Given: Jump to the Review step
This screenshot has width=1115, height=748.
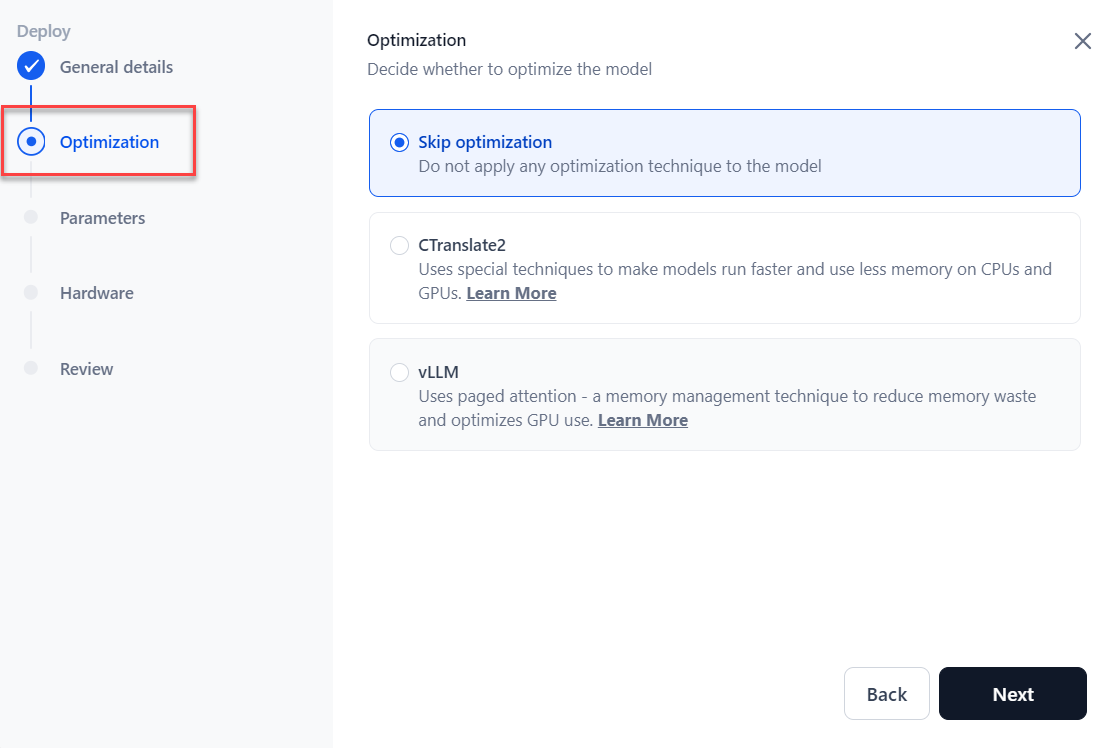Looking at the screenshot, I should [x=86, y=369].
